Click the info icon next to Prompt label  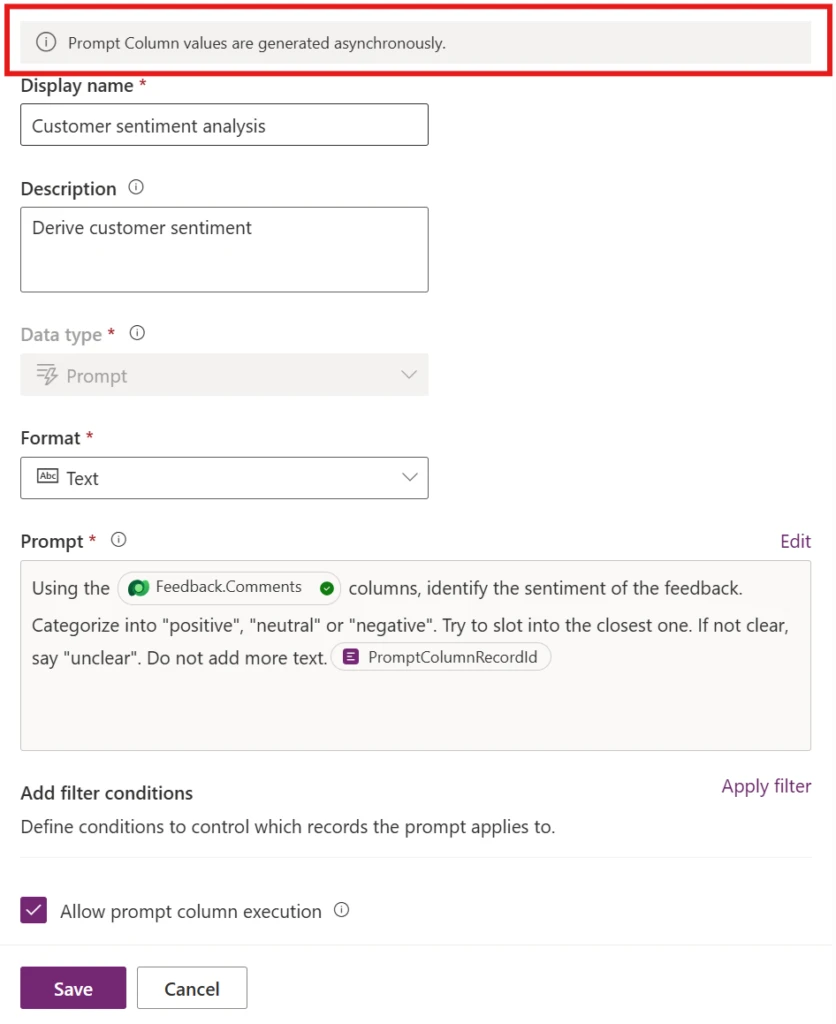click(118, 540)
